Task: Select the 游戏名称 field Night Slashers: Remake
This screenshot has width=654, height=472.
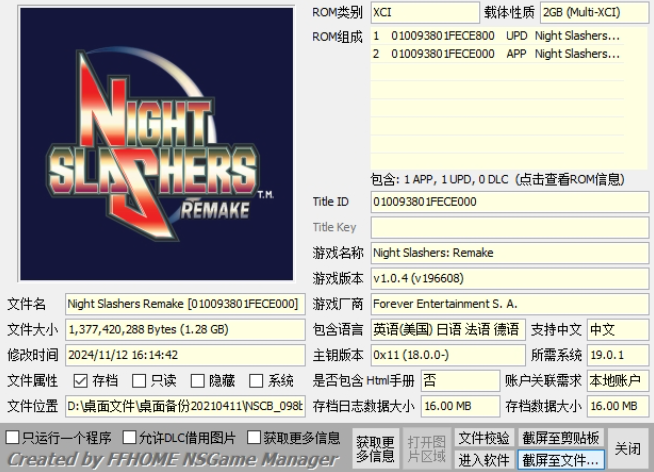Action: pyautogui.click(x=510, y=253)
